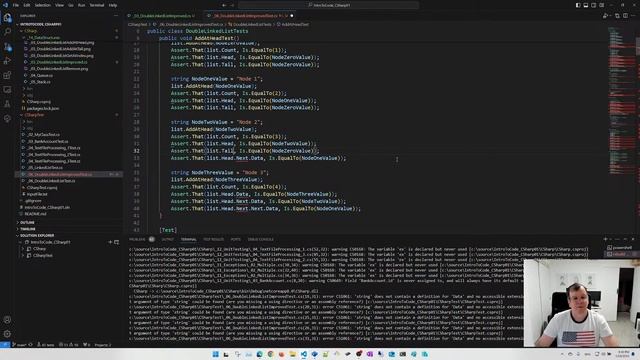Switch to the PROBLEMS panel tab
This screenshot has width=640, height=360.
(x=137, y=239)
